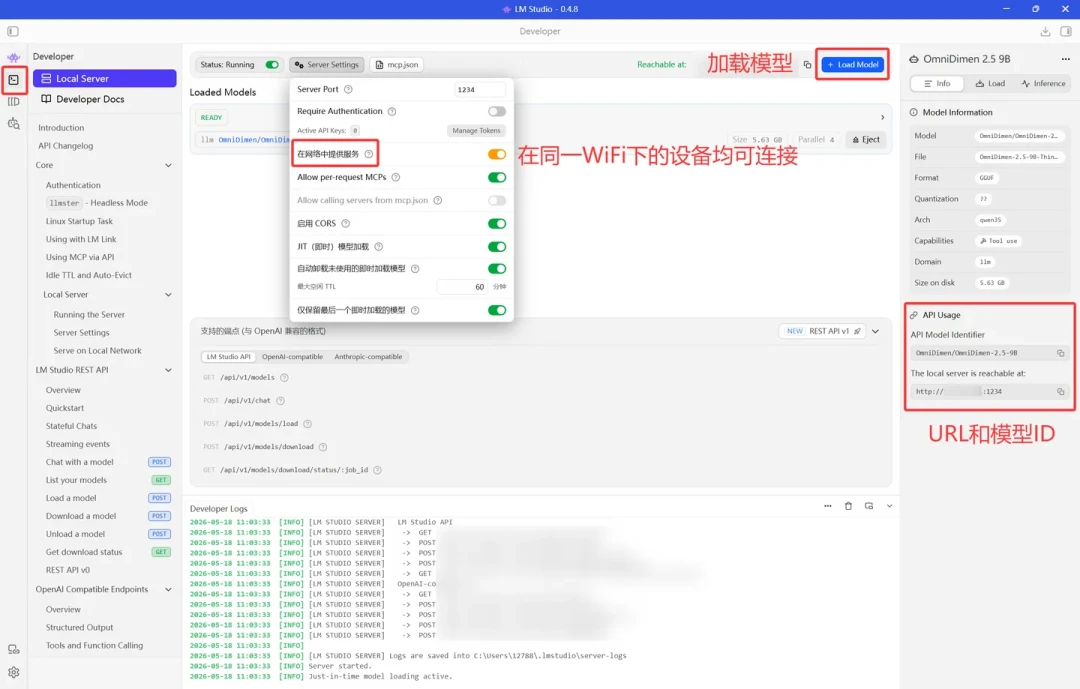Open the Chat view robot icon
1080x689 pixels.
coord(13,58)
